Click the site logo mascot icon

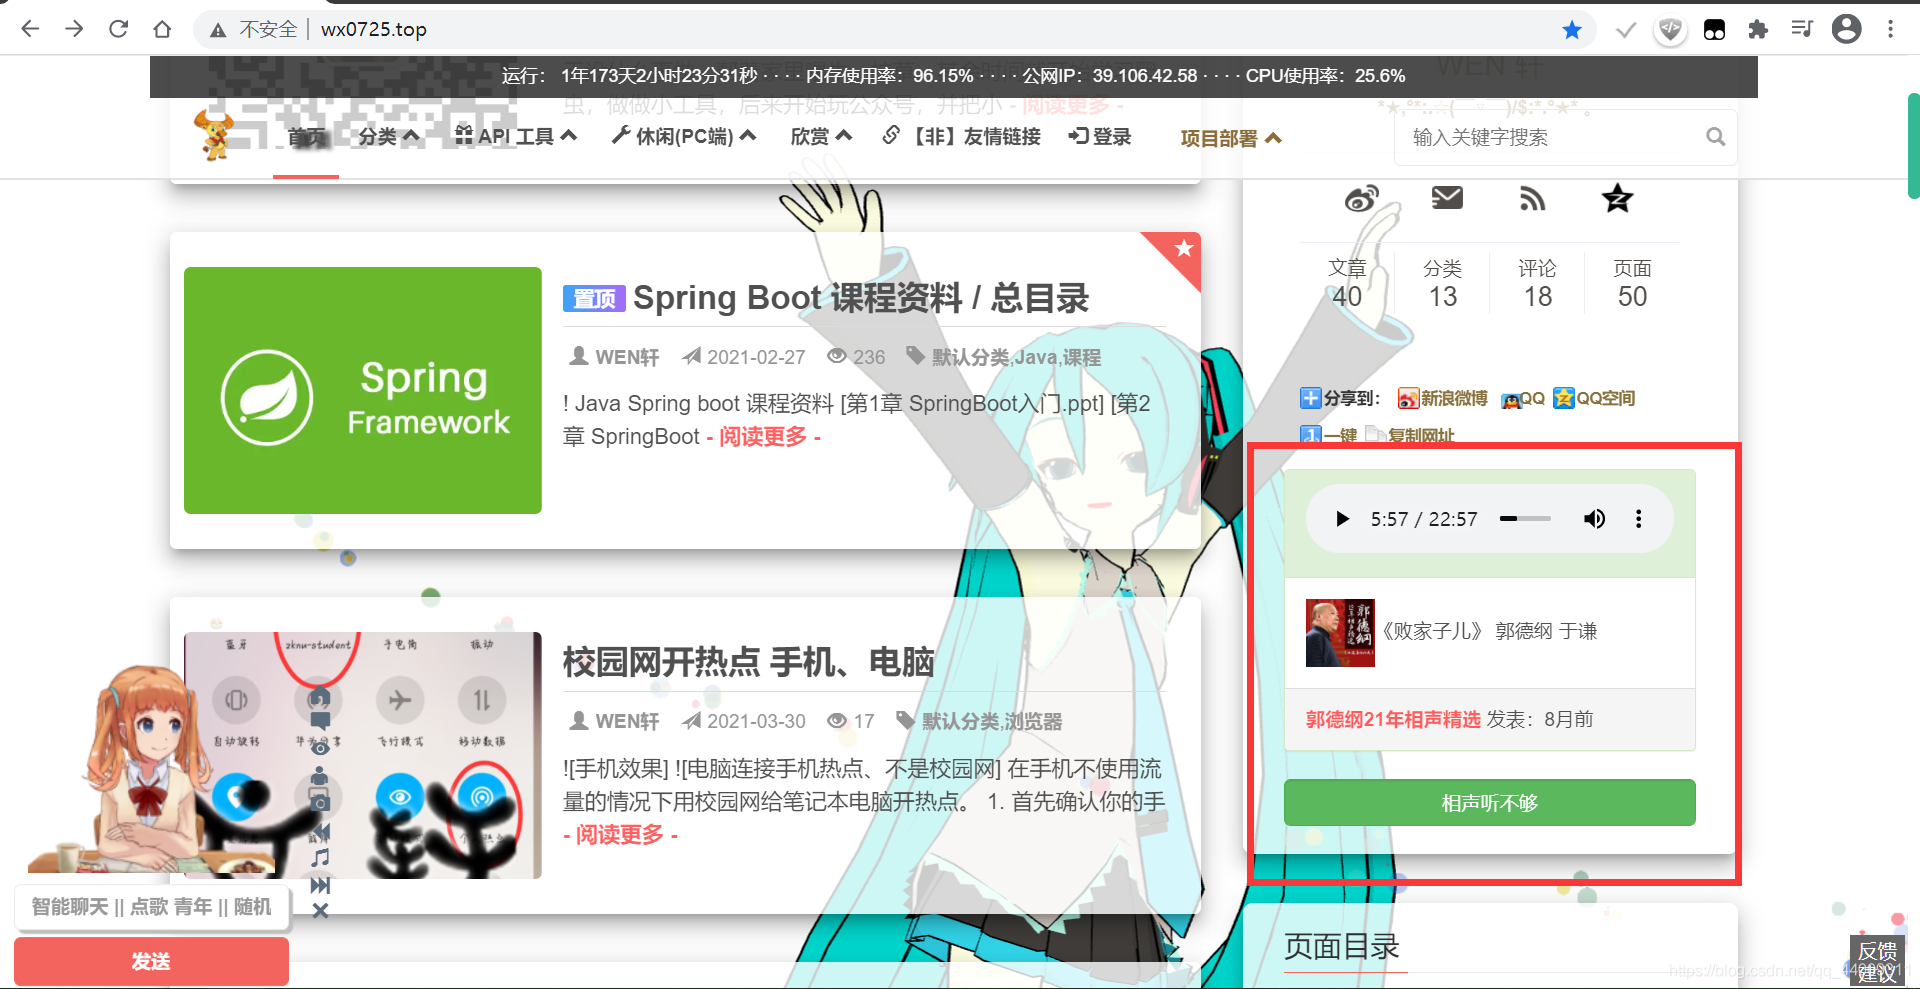point(215,135)
